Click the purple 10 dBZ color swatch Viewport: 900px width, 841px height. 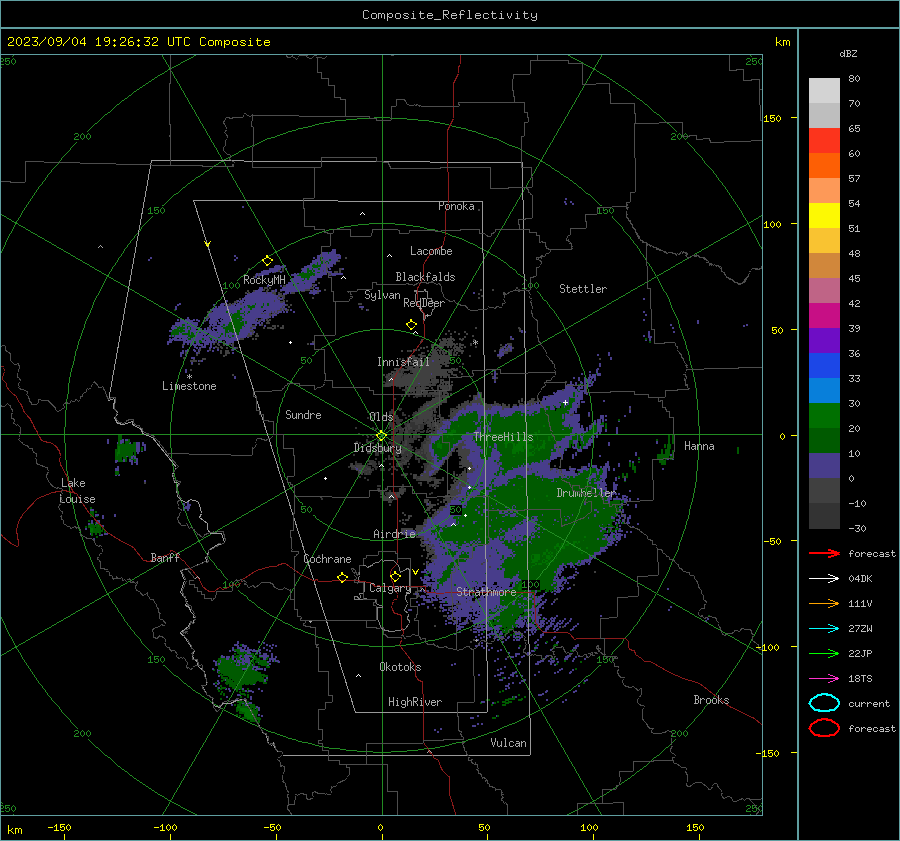click(x=824, y=466)
